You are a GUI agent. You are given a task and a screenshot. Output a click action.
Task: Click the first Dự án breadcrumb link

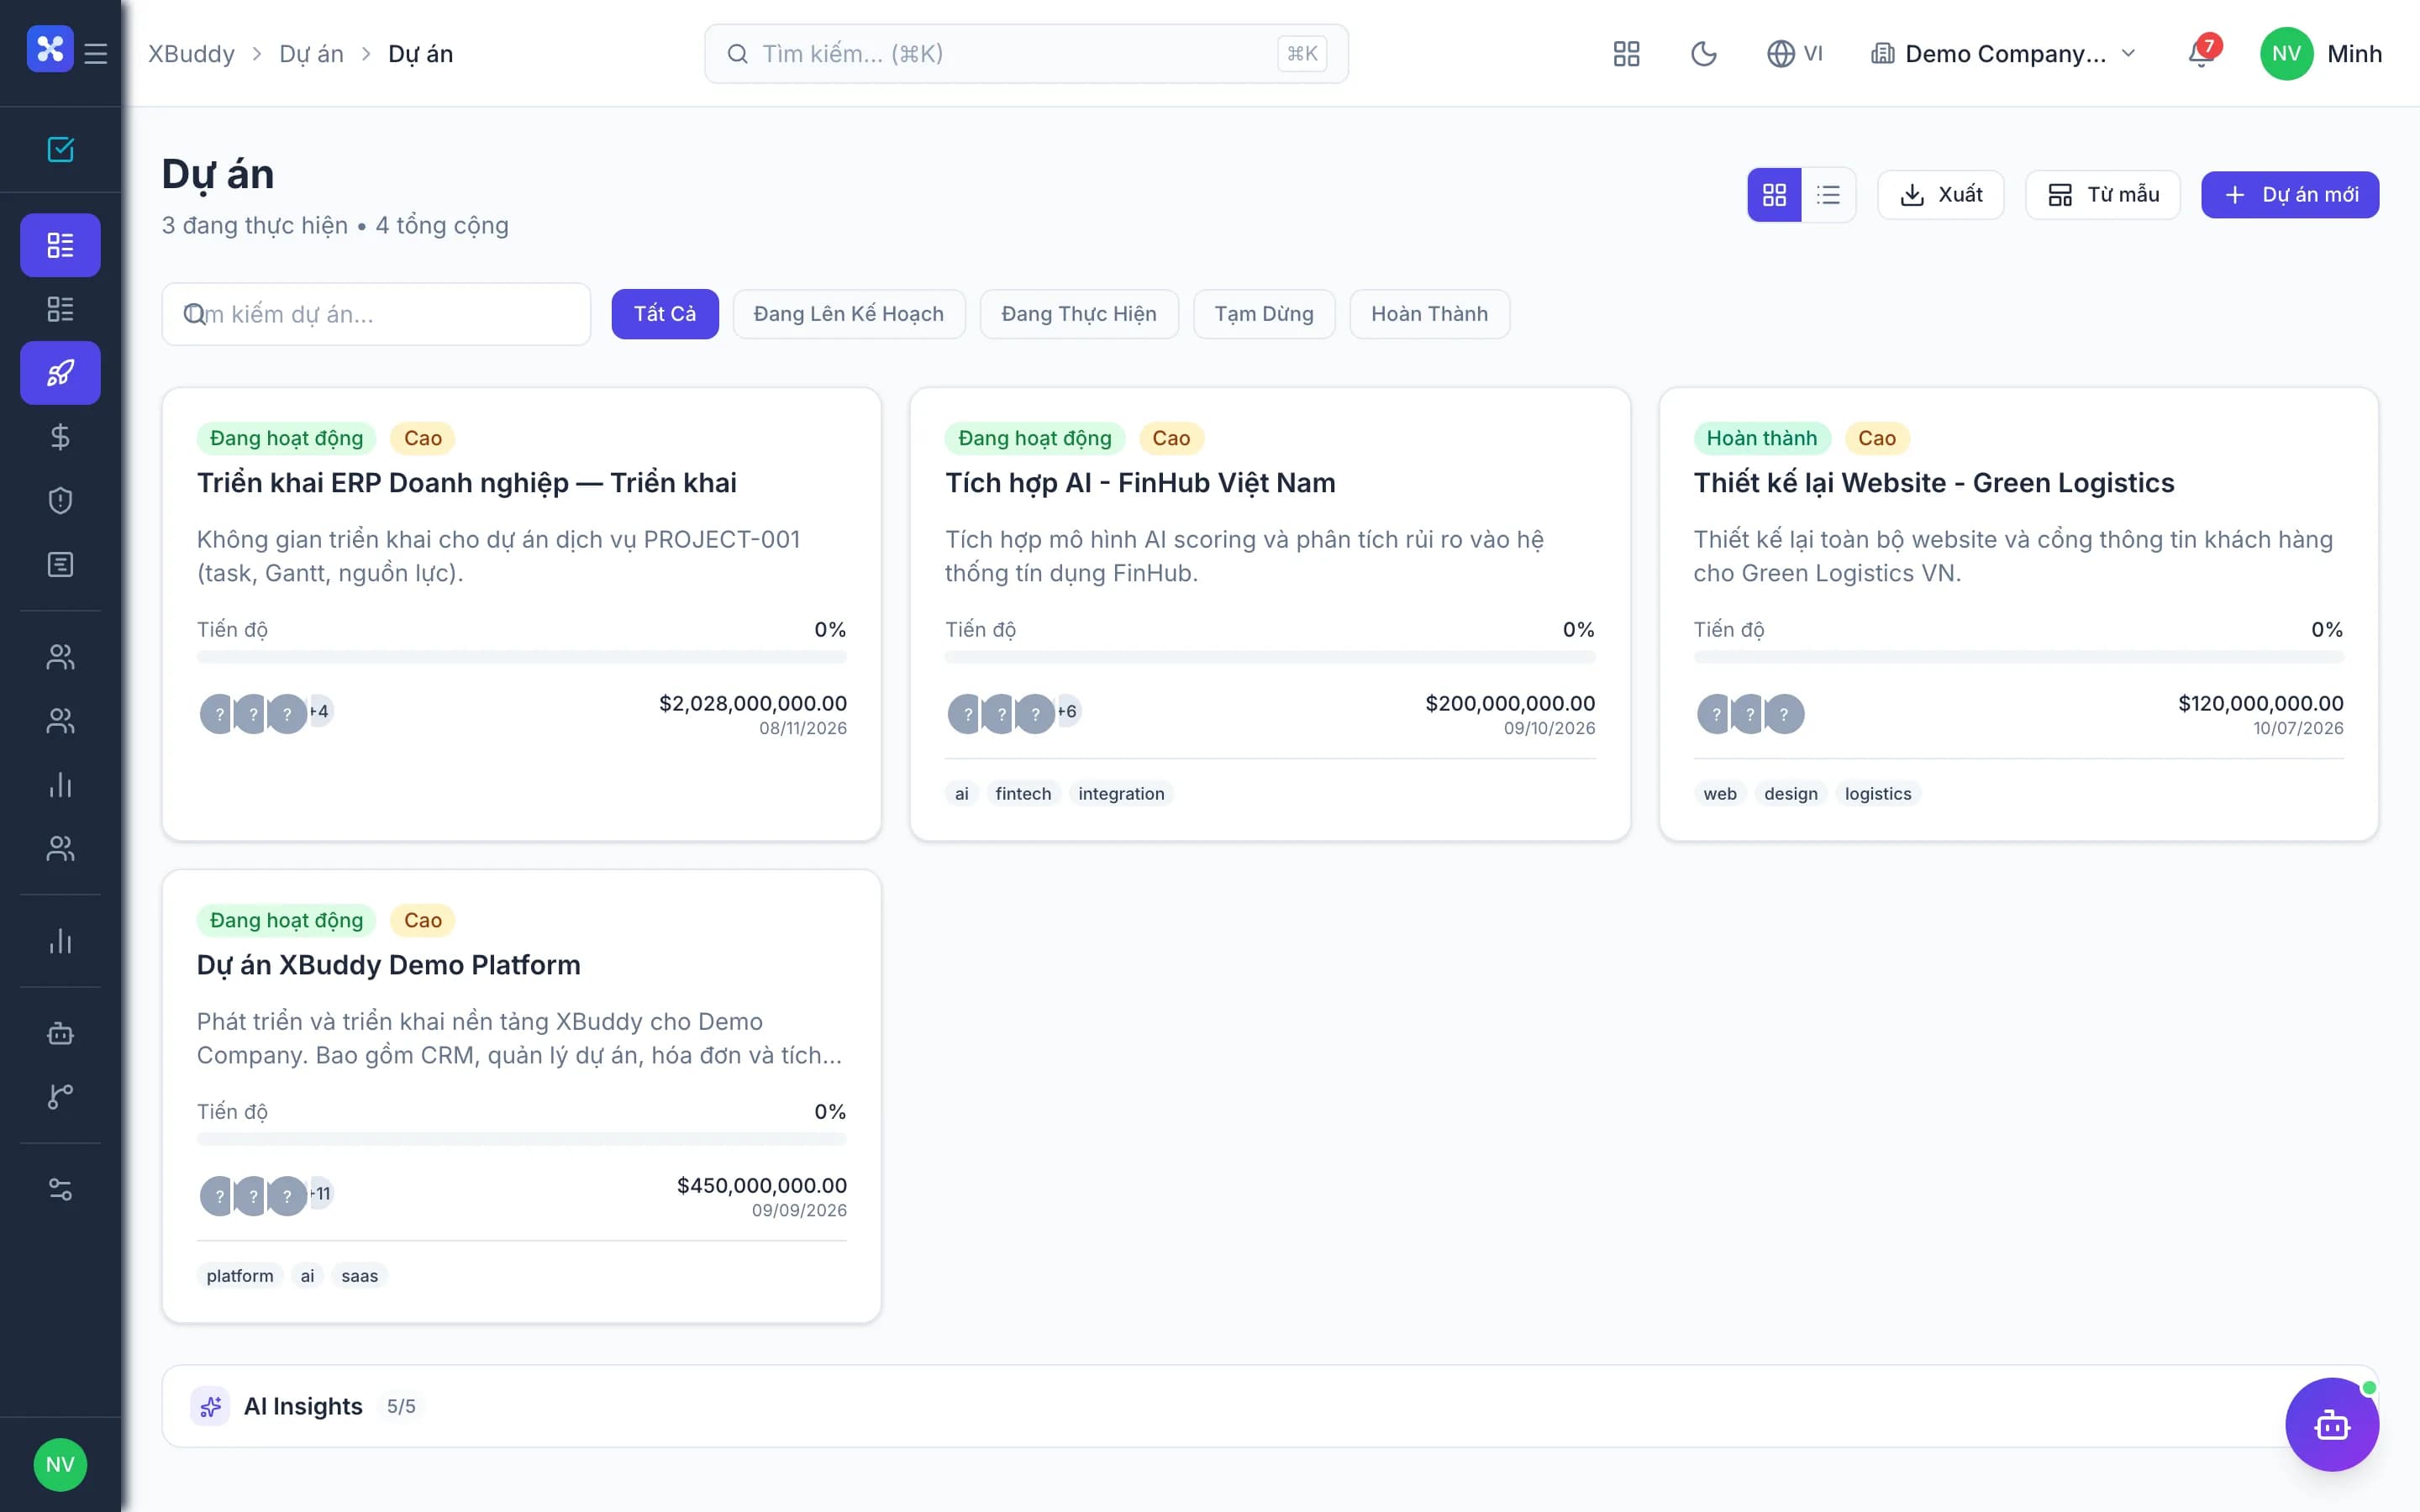311,54
